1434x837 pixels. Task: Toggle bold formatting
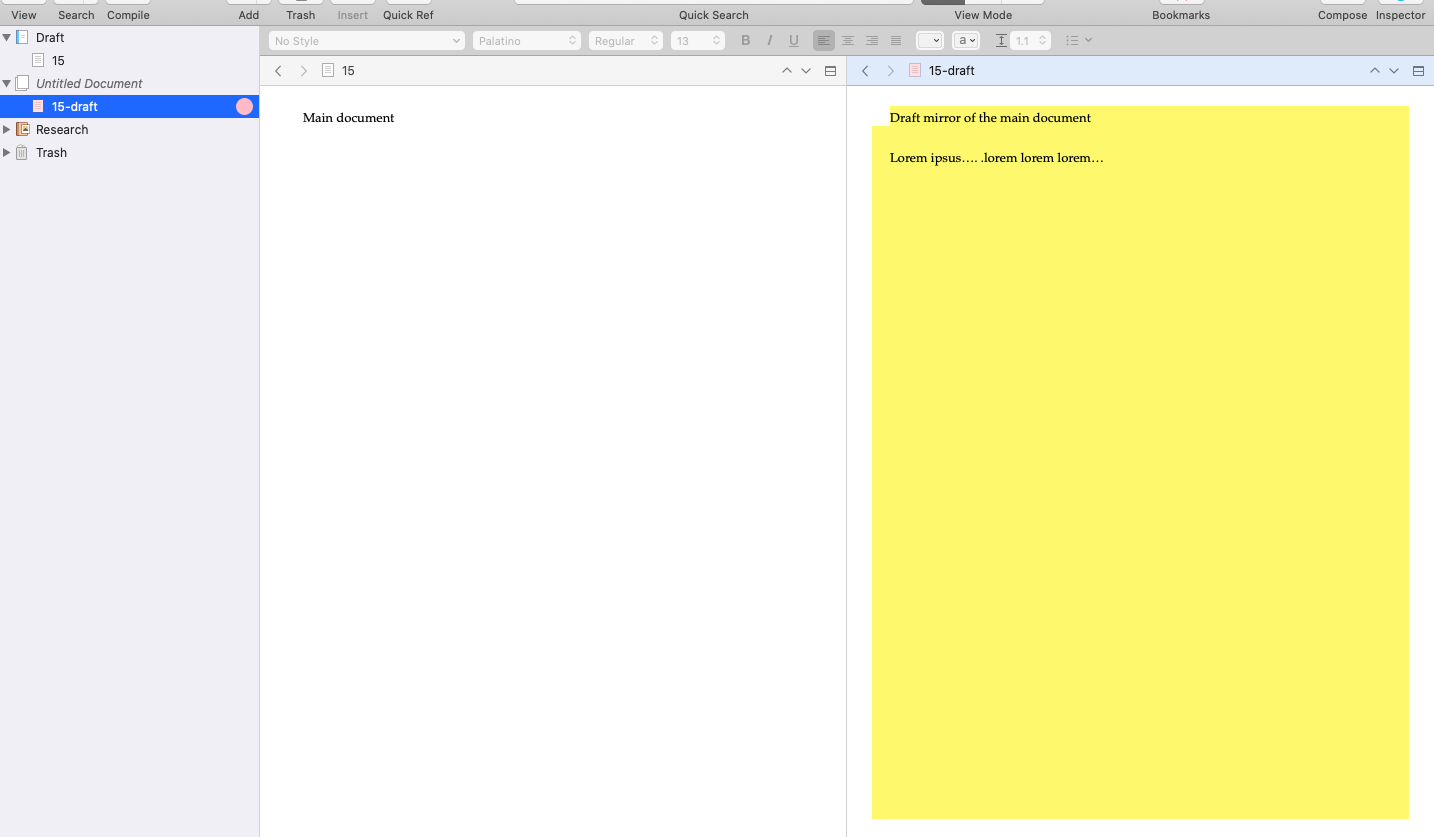745,41
